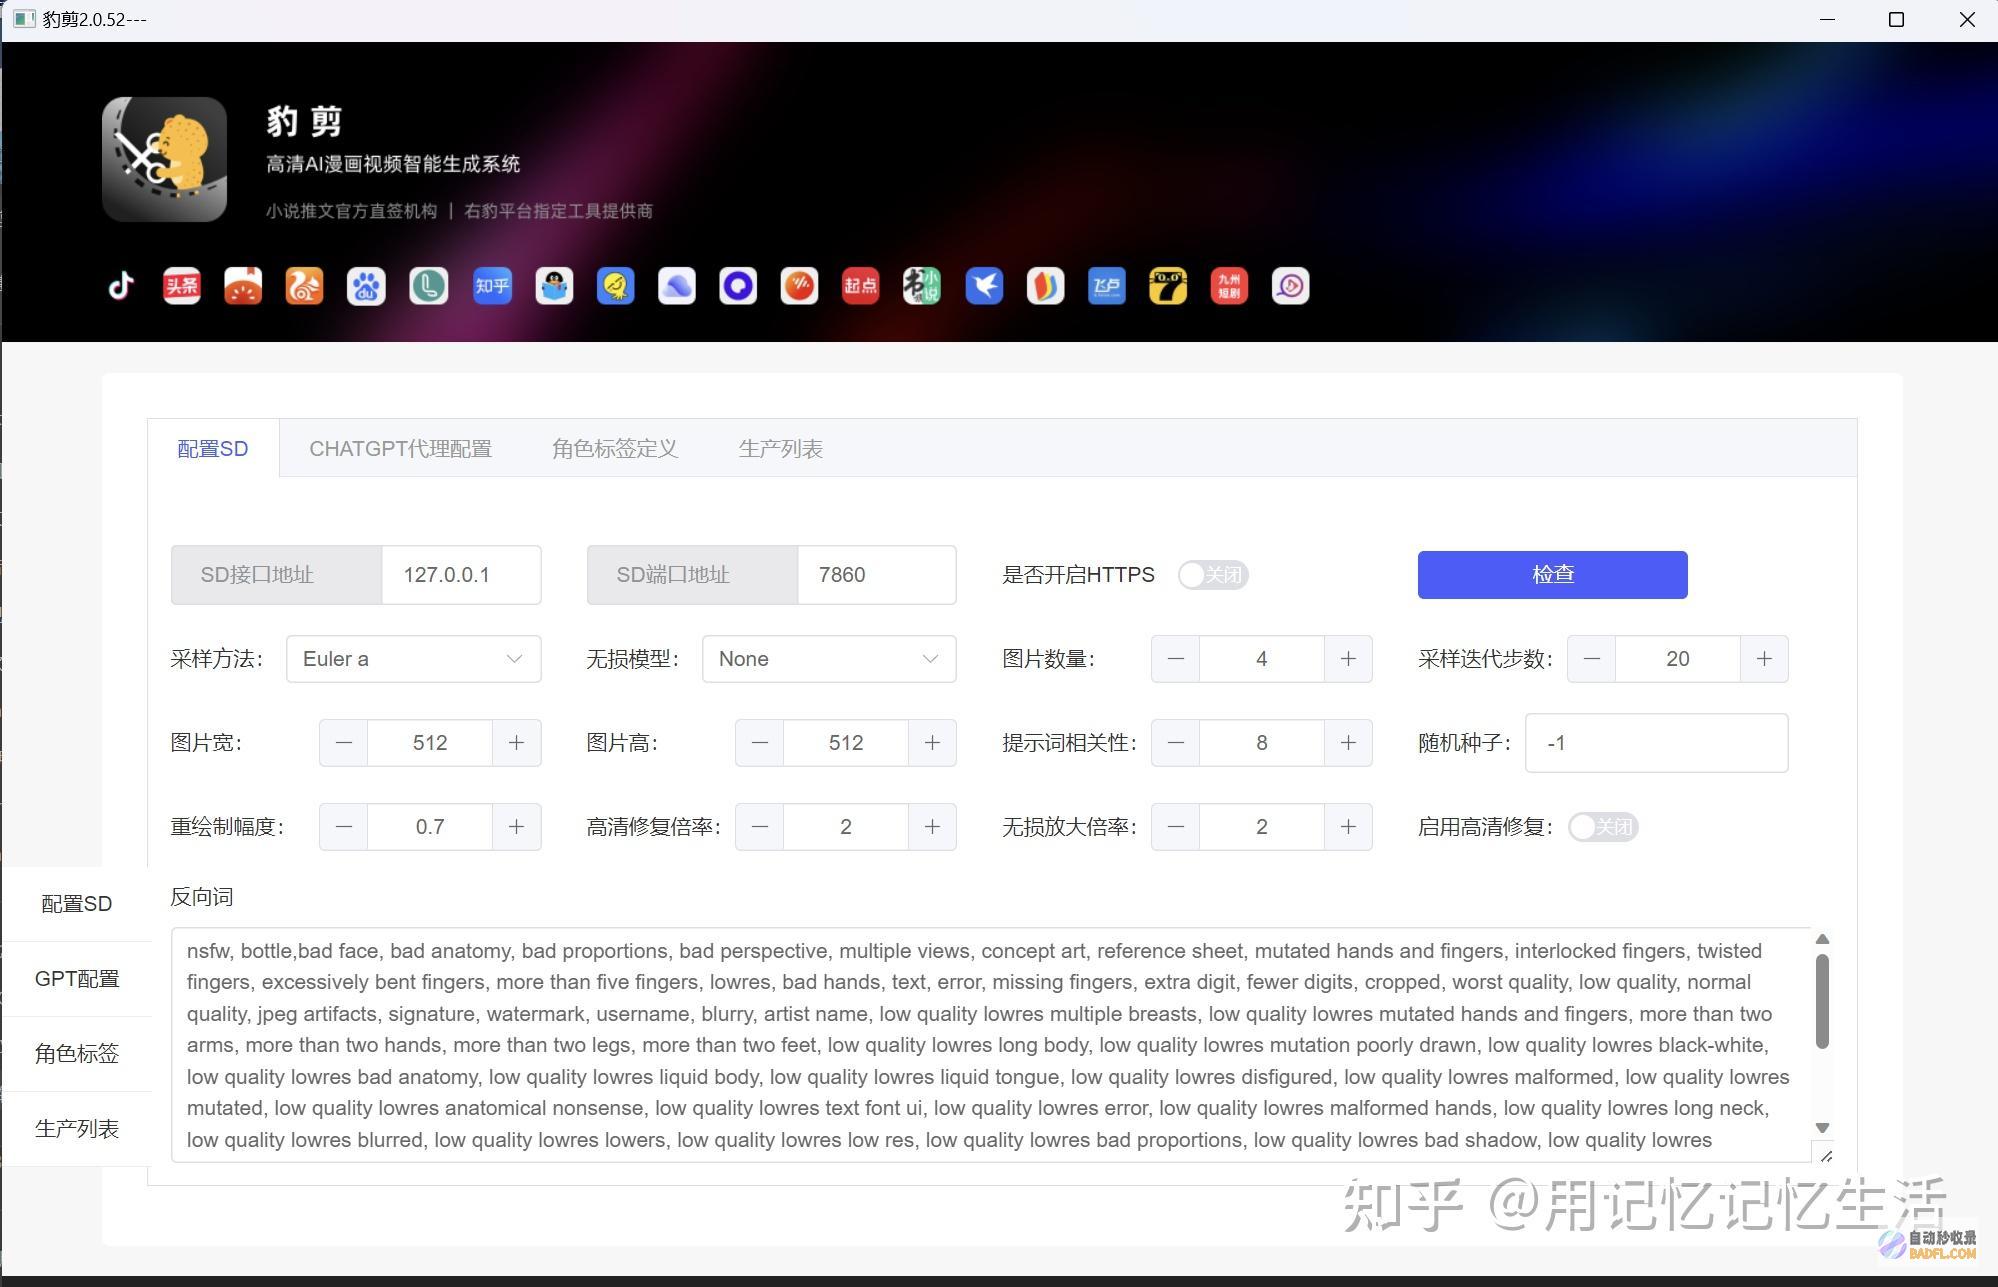Click the 豹剪 leopard scissors logo
1998x1287 pixels.
point(165,159)
